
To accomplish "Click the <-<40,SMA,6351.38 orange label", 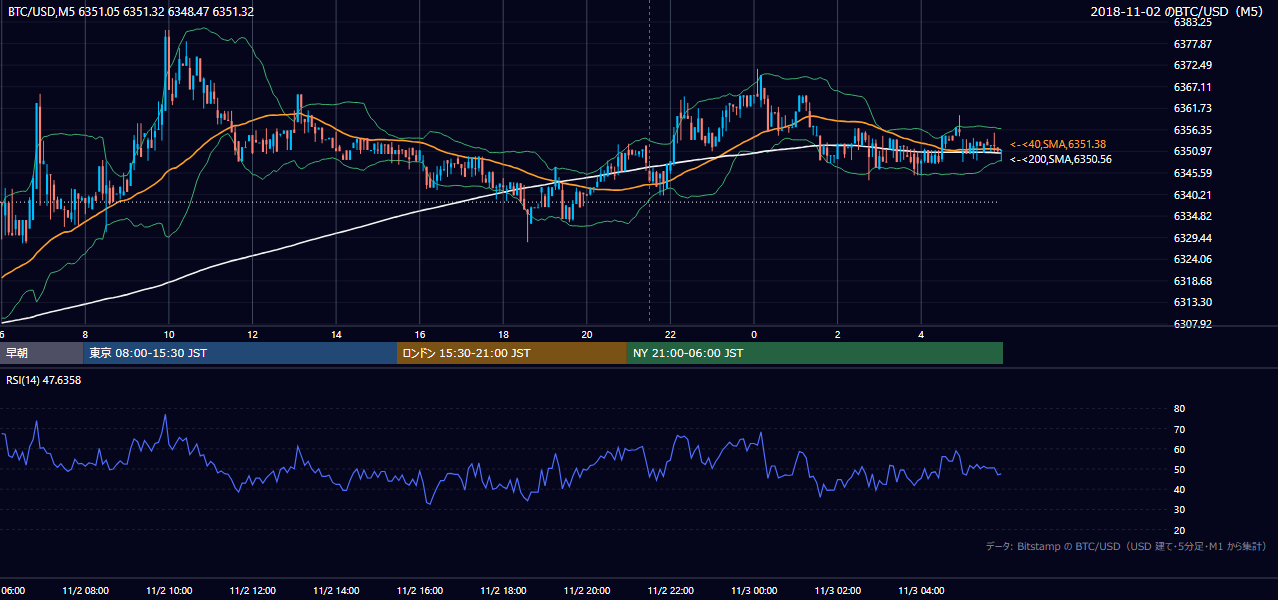I will pos(1058,144).
